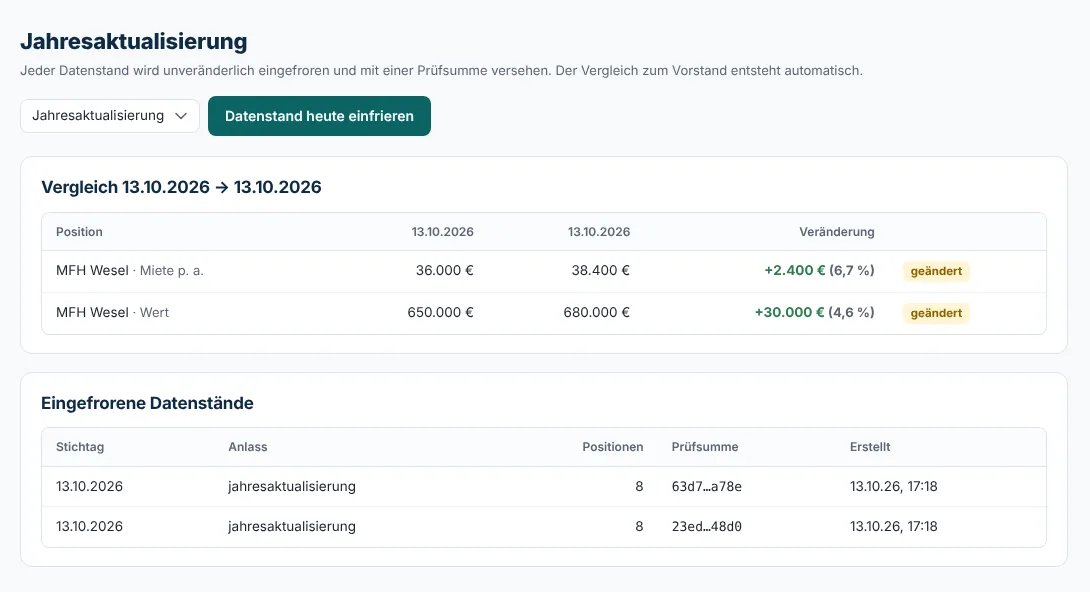Select the Anlass column header

[247, 447]
